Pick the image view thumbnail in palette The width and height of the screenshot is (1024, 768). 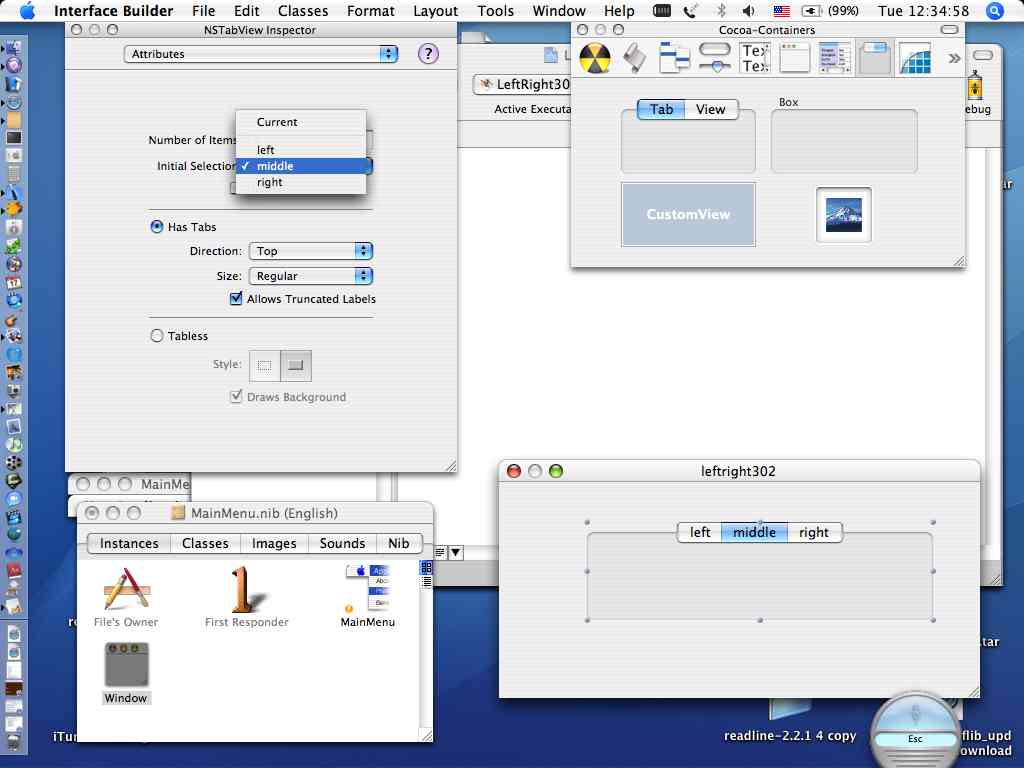[843, 215]
